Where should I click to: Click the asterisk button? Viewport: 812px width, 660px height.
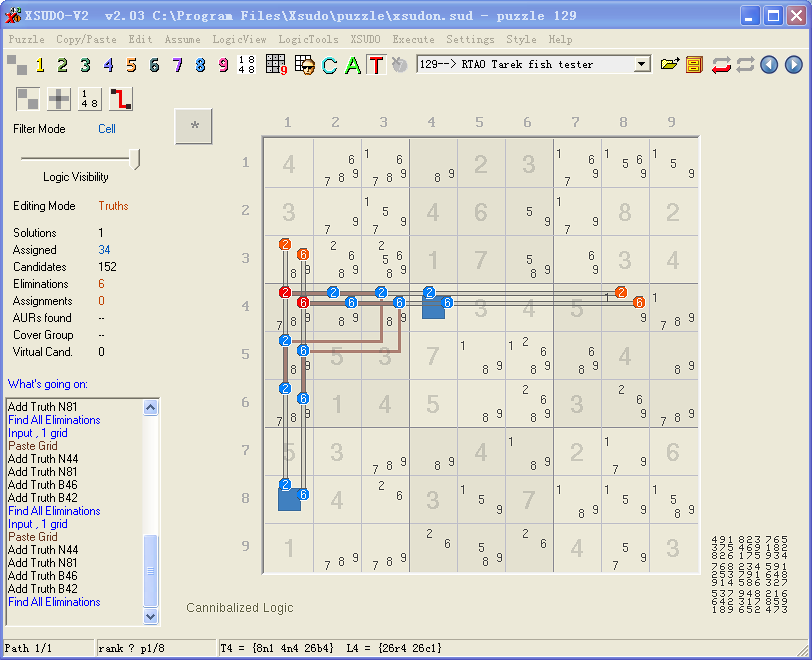[194, 126]
